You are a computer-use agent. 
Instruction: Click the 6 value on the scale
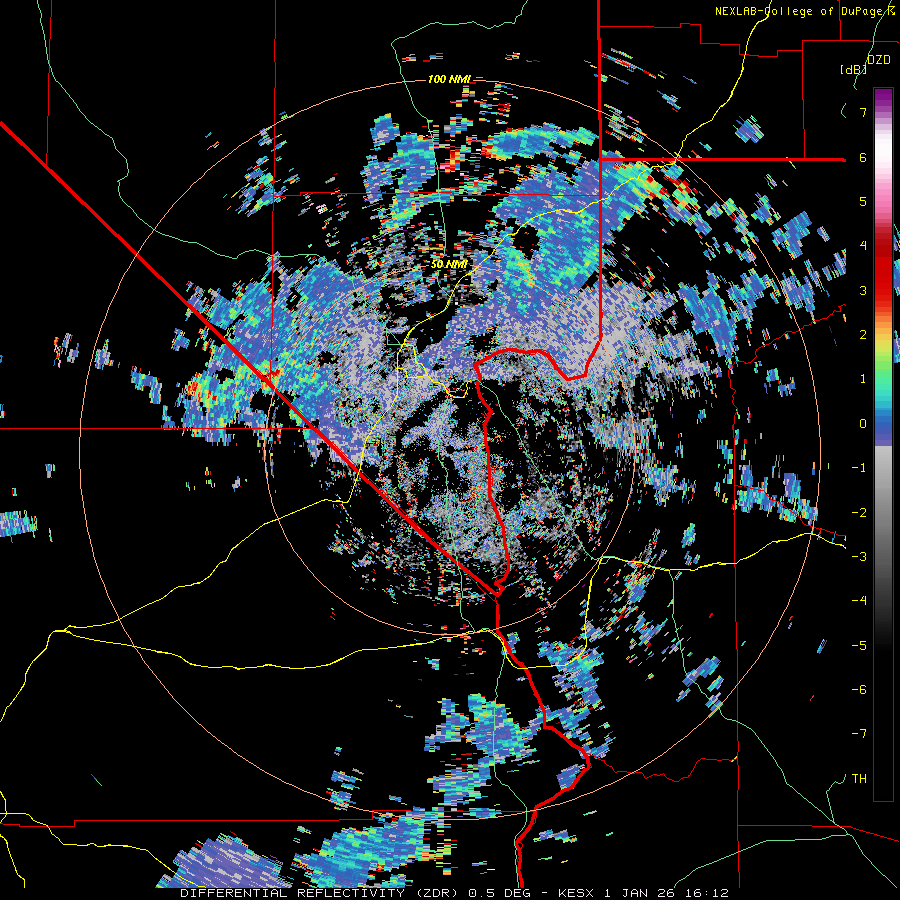[863, 157]
